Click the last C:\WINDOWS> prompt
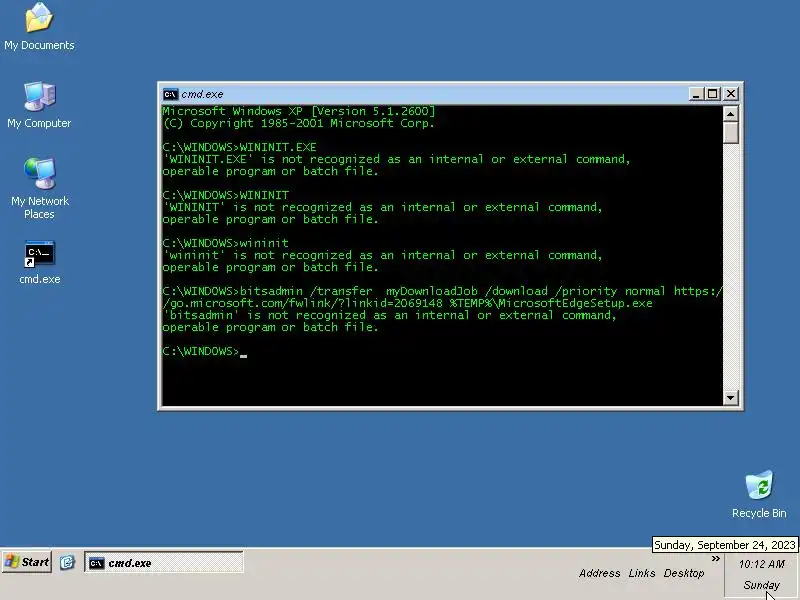The height and width of the screenshot is (600, 800). pyautogui.click(x=201, y=352)
